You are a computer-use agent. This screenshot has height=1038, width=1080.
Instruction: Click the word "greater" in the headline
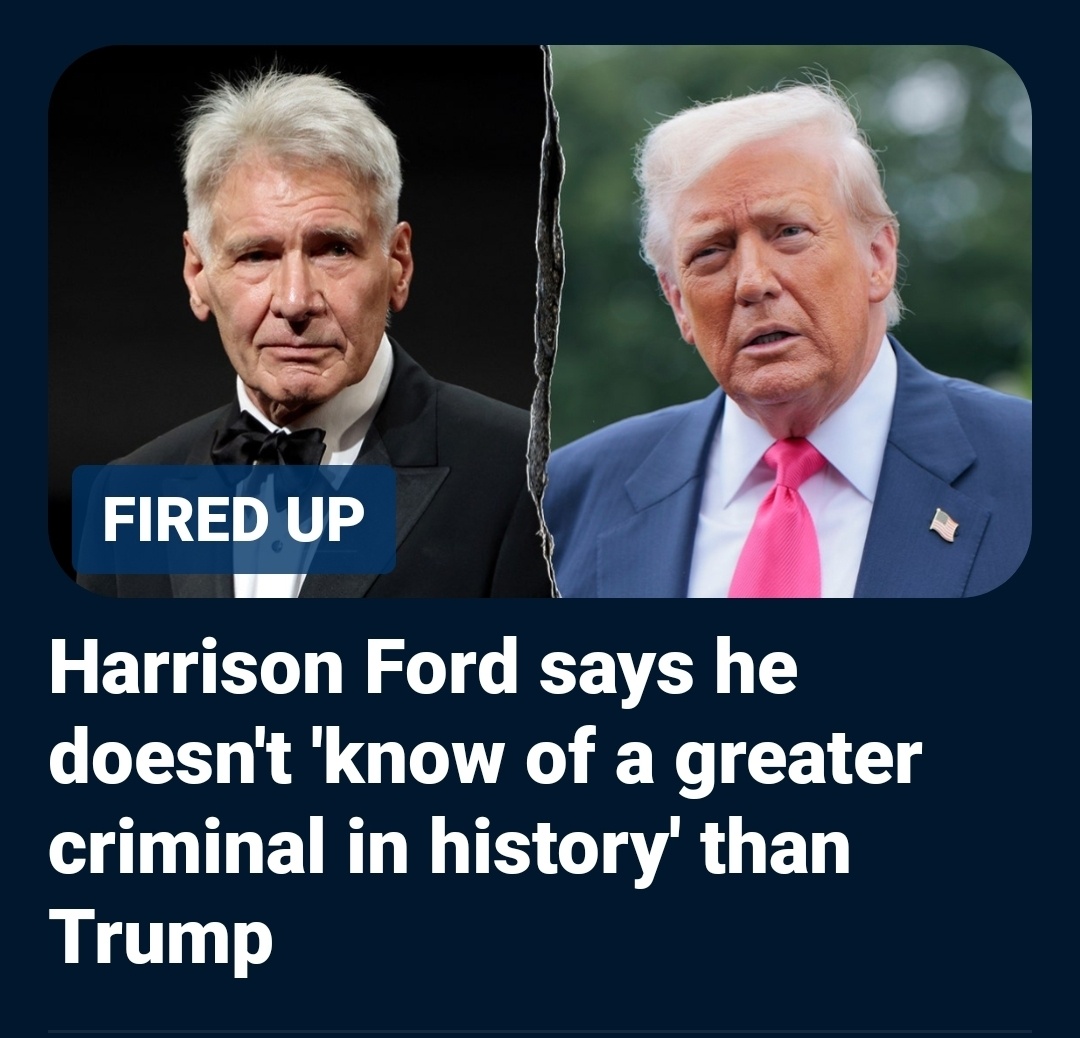(798, 763)
